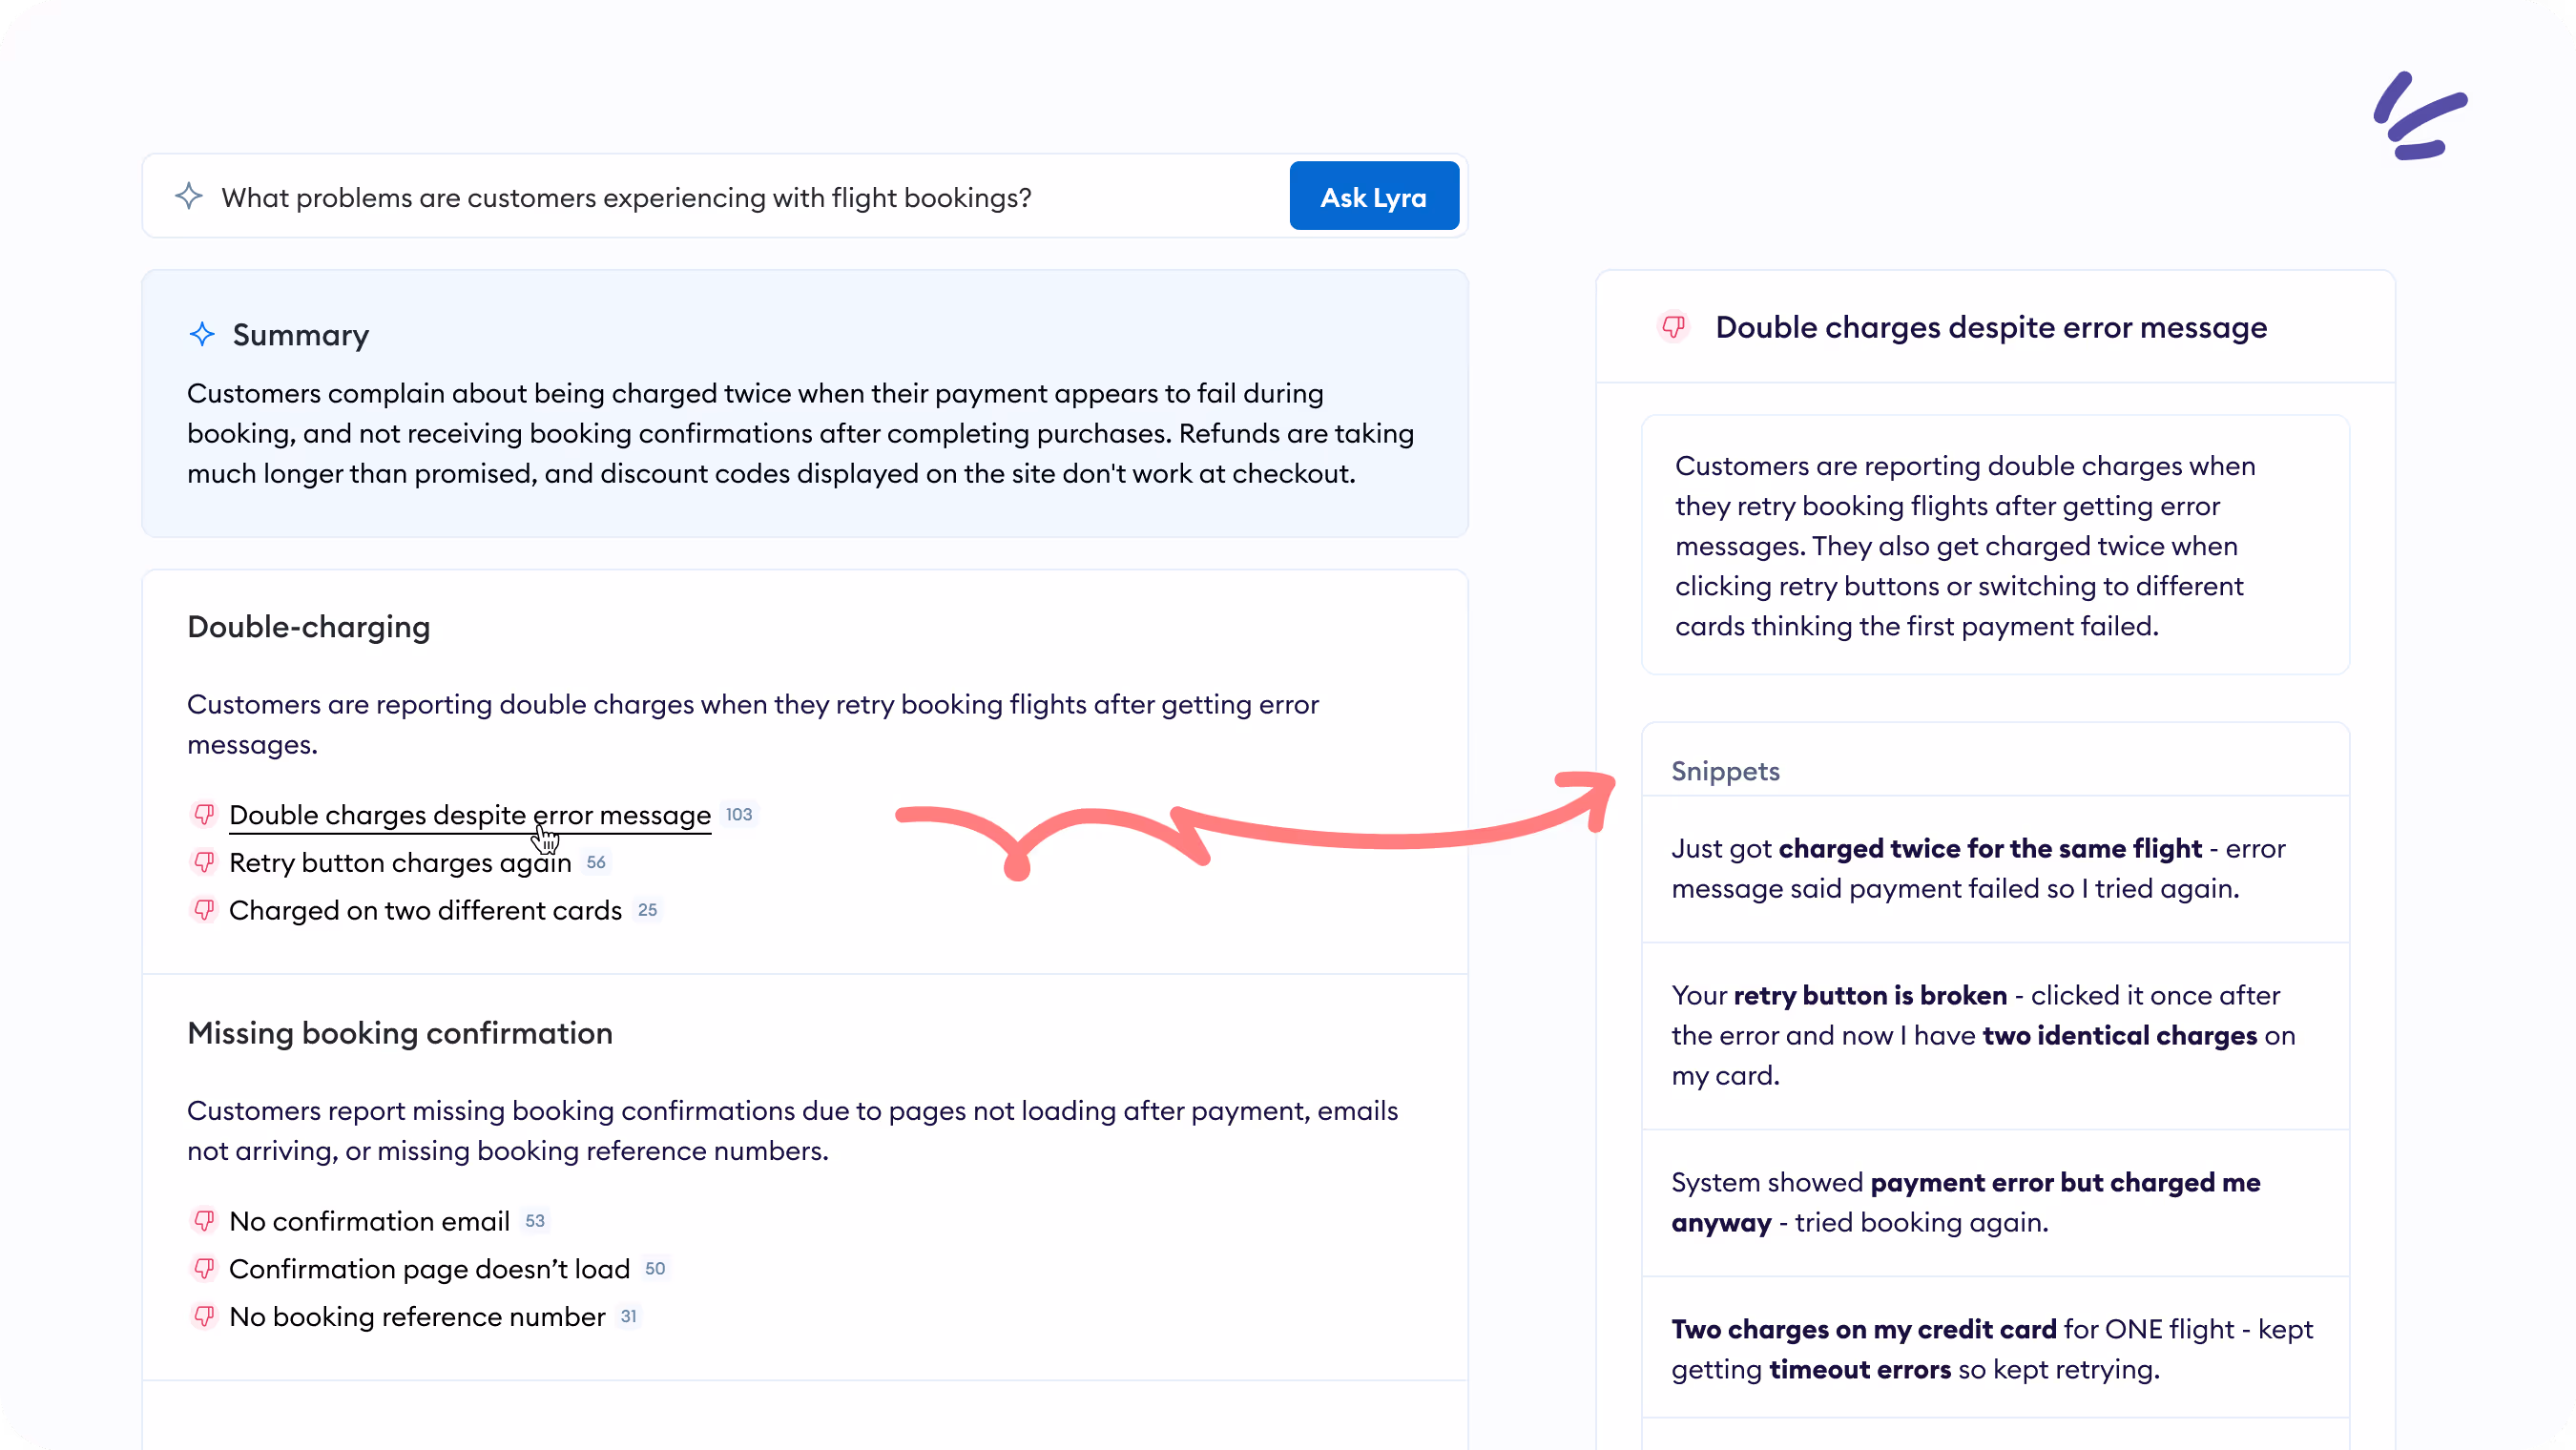The image size is (2576, 1450).
Task: Open Retry button charges again topic
Action: tap(400, 863)
